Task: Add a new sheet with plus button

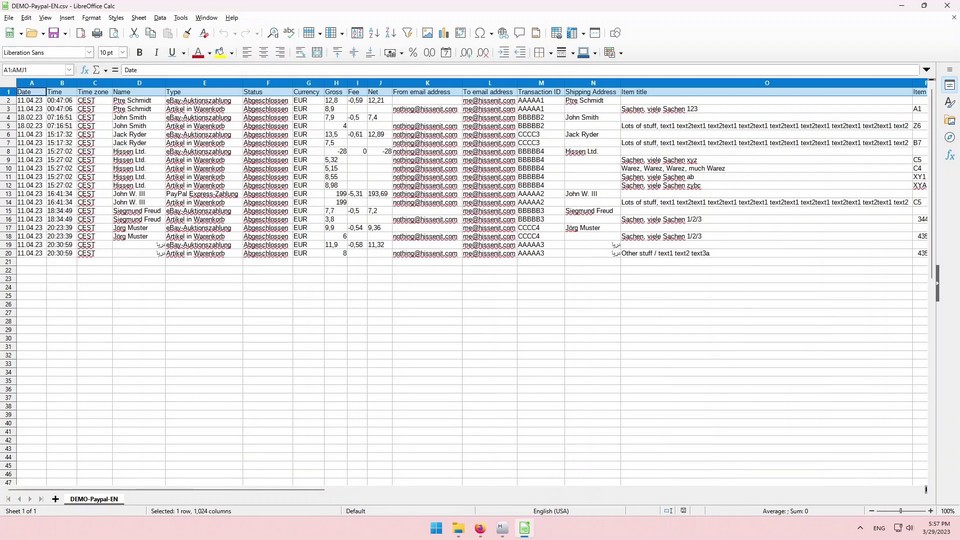Action: (55, 499)
